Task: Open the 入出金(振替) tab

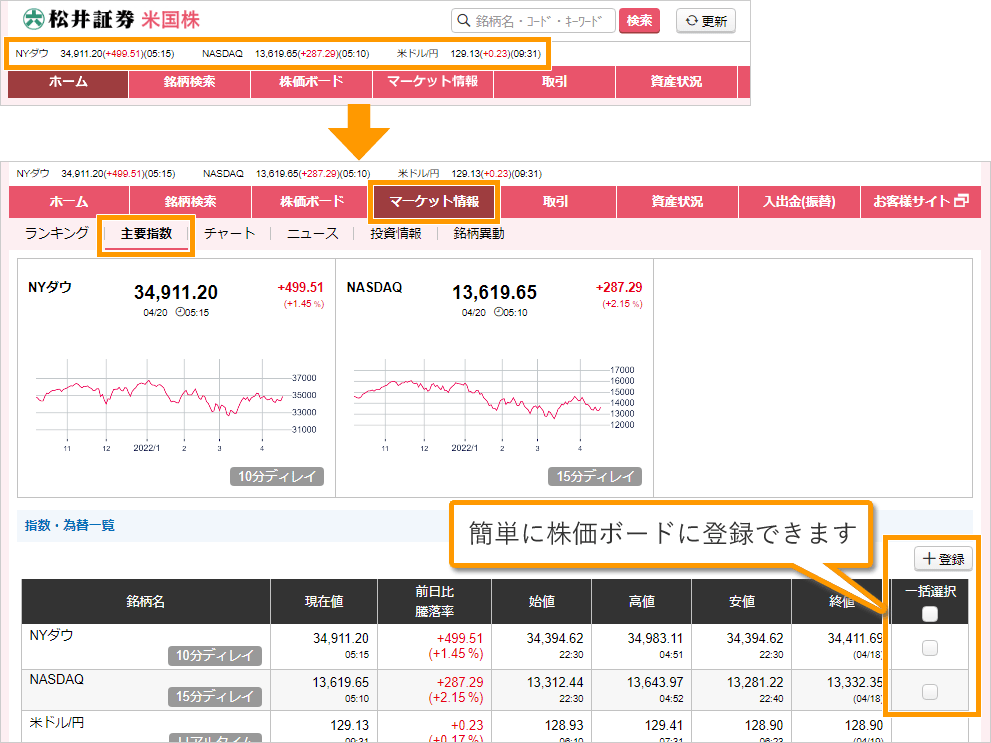Action: tap(799, 202)
